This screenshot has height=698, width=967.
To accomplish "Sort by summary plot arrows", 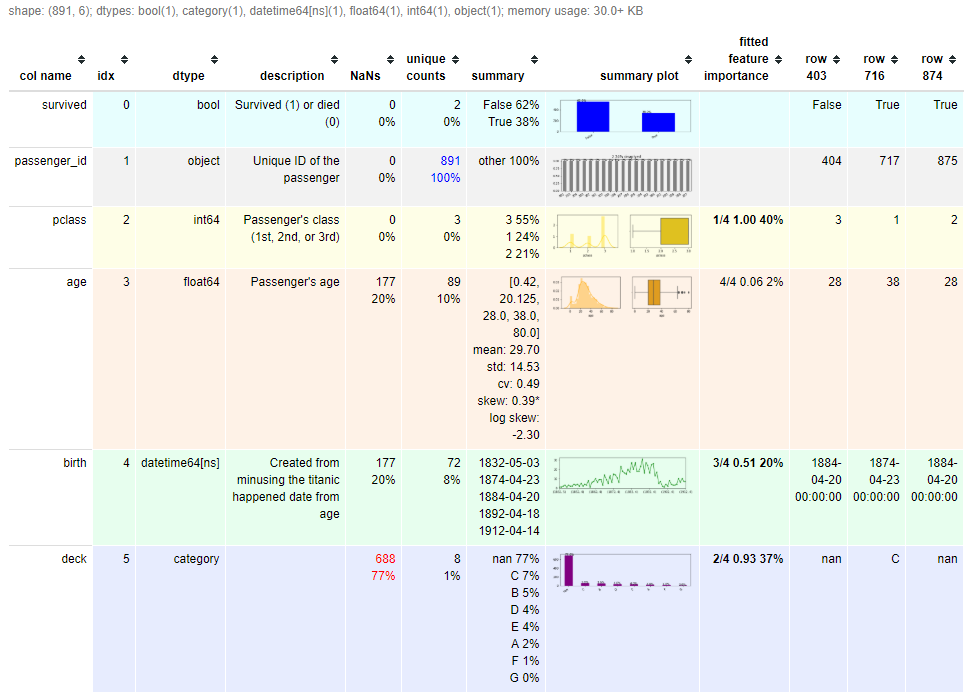I will click(x=688, y=59).
